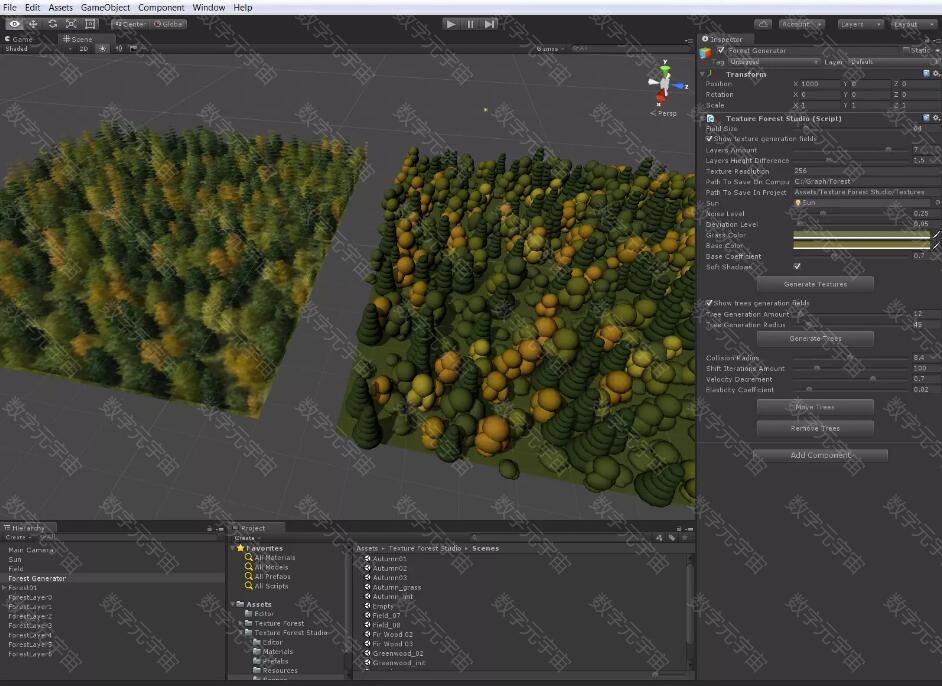Viewport: 942px width, 686px height.
Task: Open Shaded draw mode dropdown
Action: pos(37,49)
